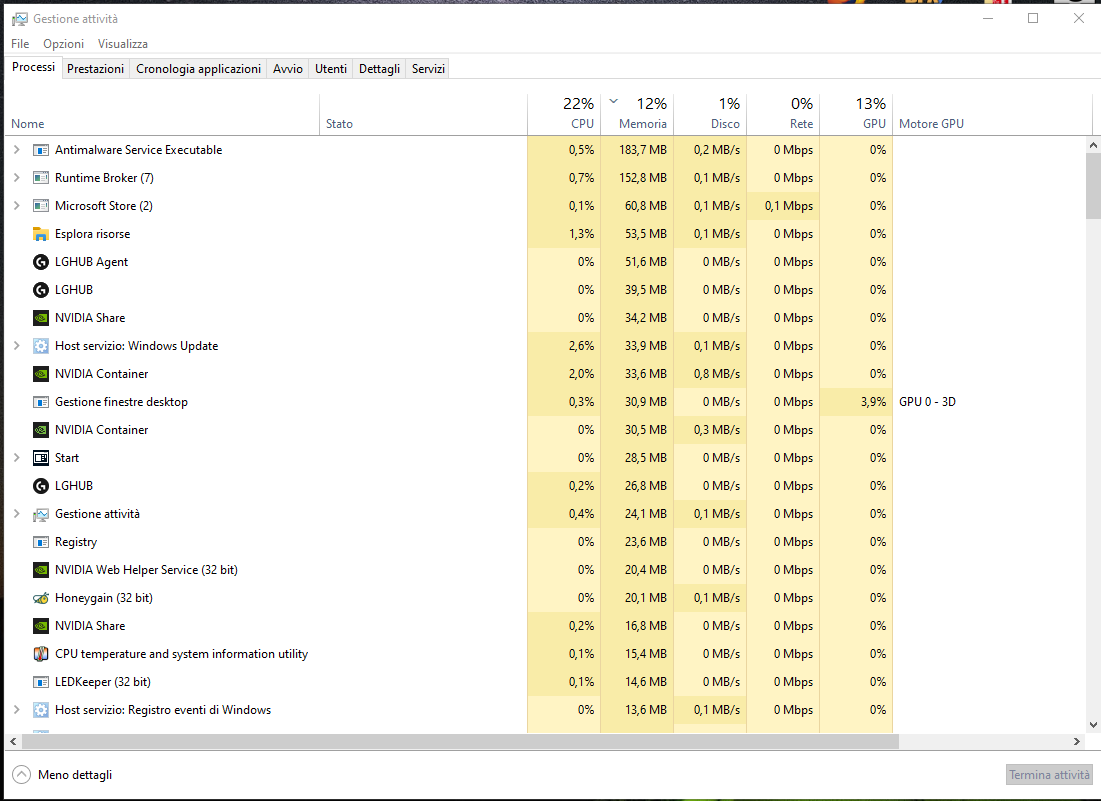Click the Start process icon
1101x801 pixels.
[x=41, y=458]
